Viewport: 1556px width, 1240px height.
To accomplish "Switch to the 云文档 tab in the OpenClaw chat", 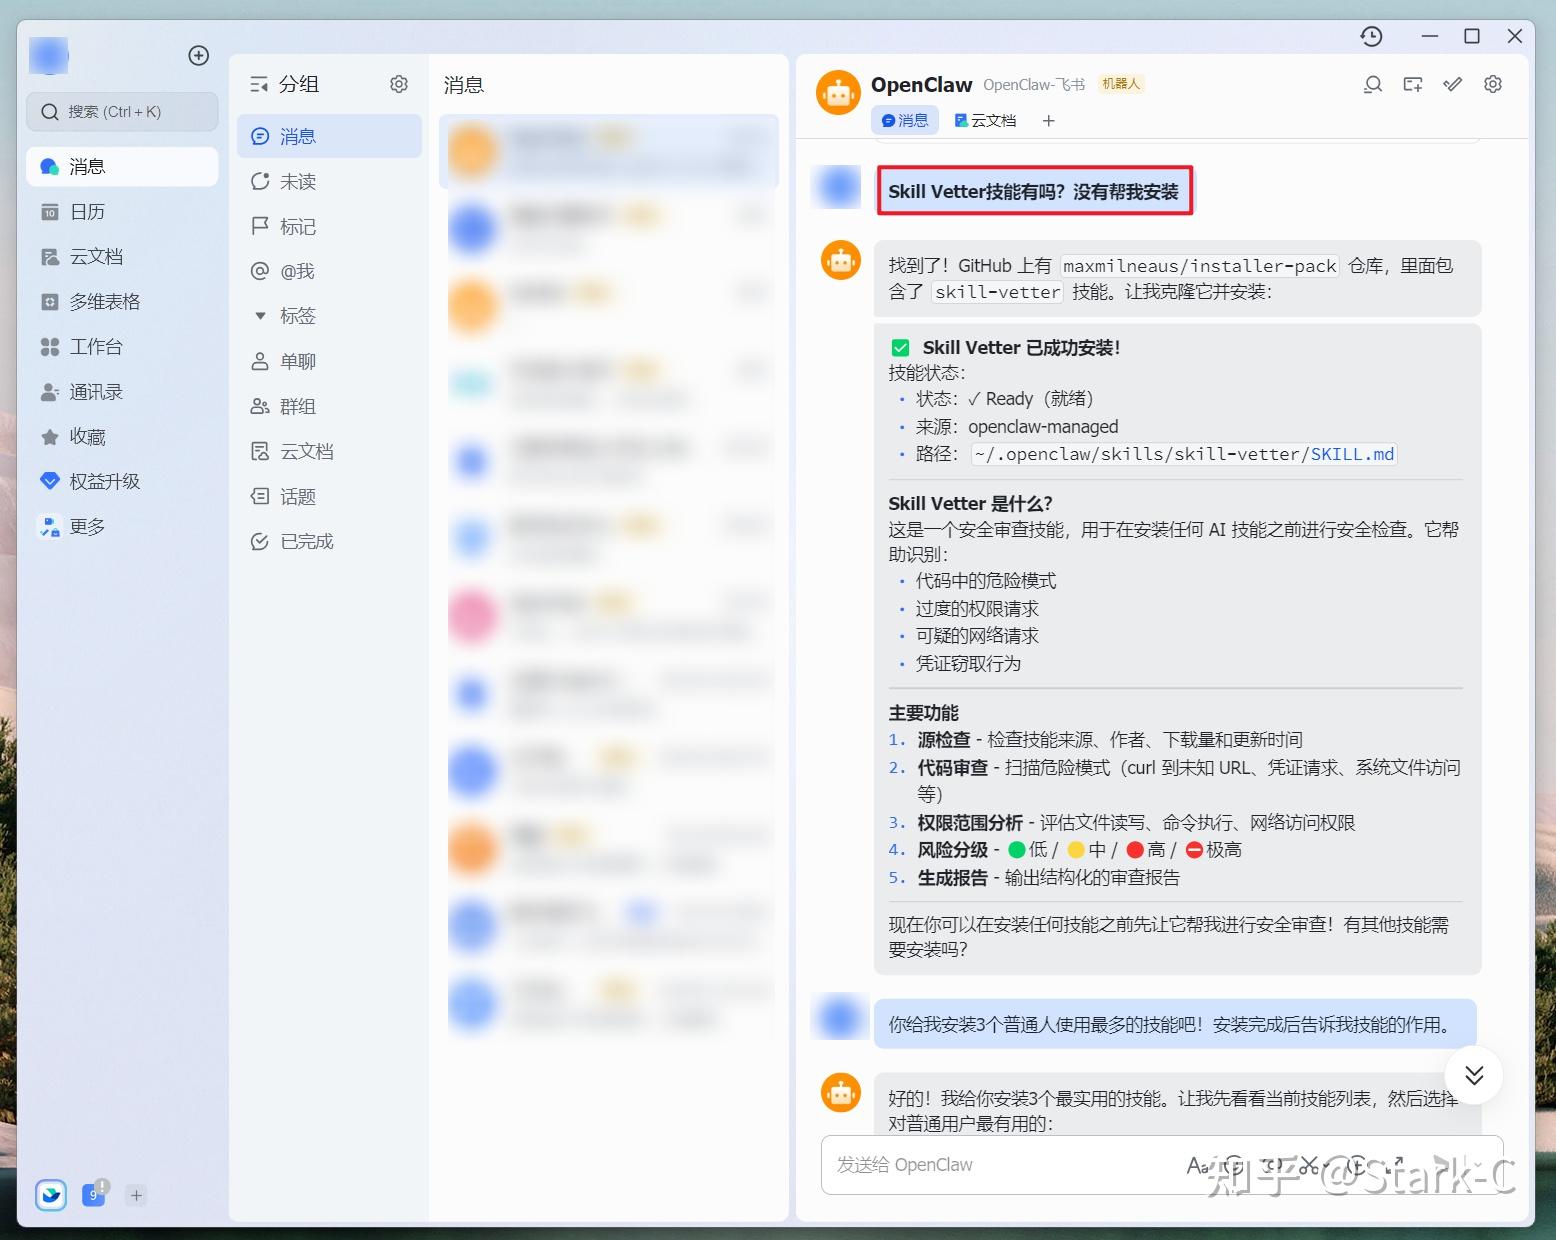I will click(x=985, y=120).
